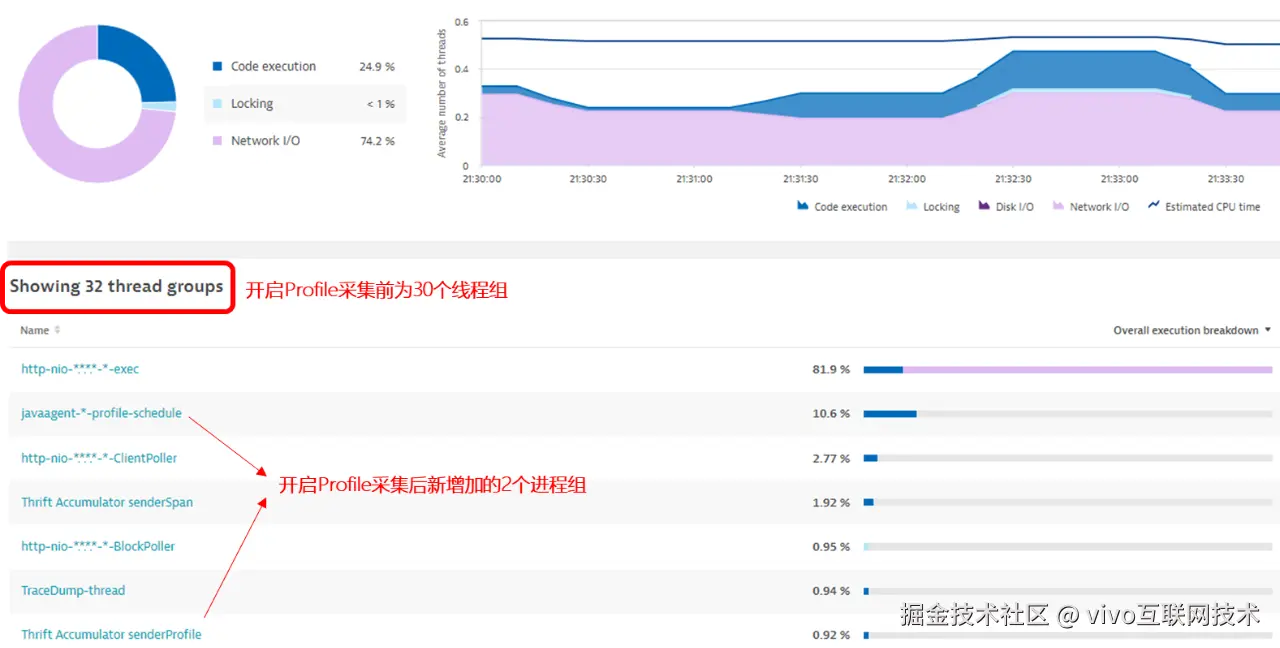Screen dimensions: 1280x648
Task: Click the 21:32:30 time axis label
Action: pos(1013,179)
